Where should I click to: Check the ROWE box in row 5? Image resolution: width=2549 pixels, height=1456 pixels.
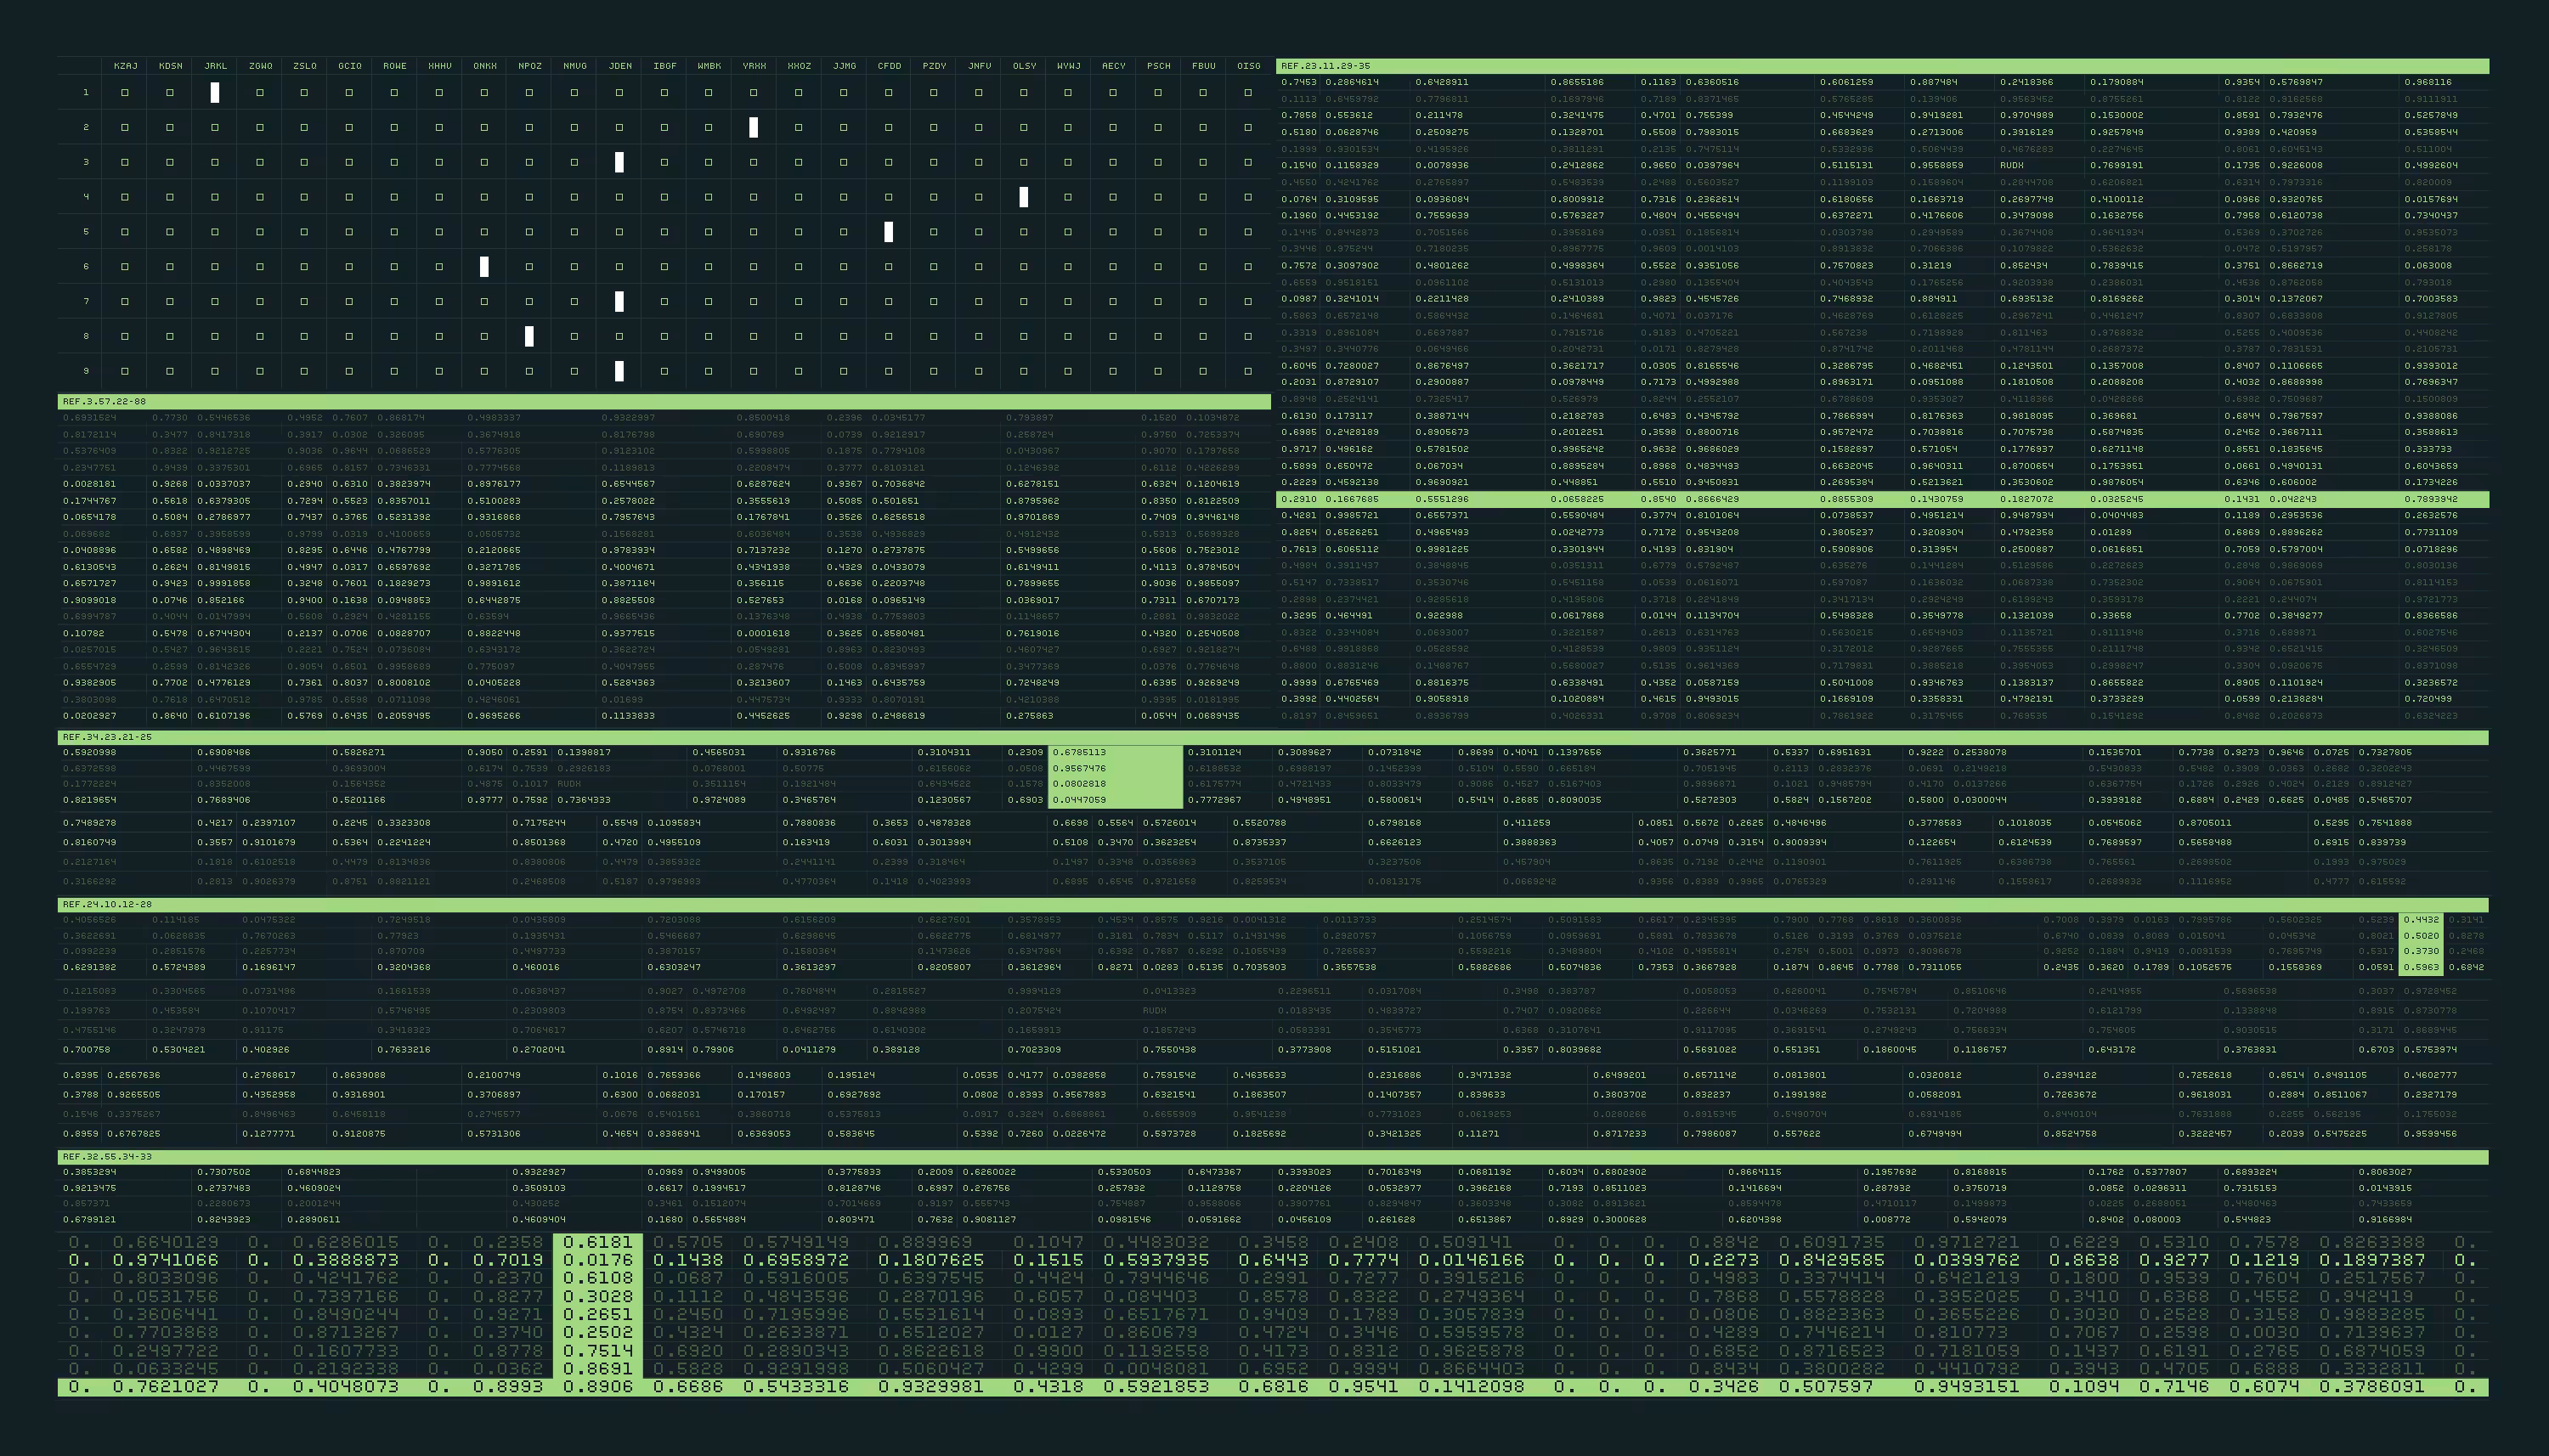coord(394,232)
